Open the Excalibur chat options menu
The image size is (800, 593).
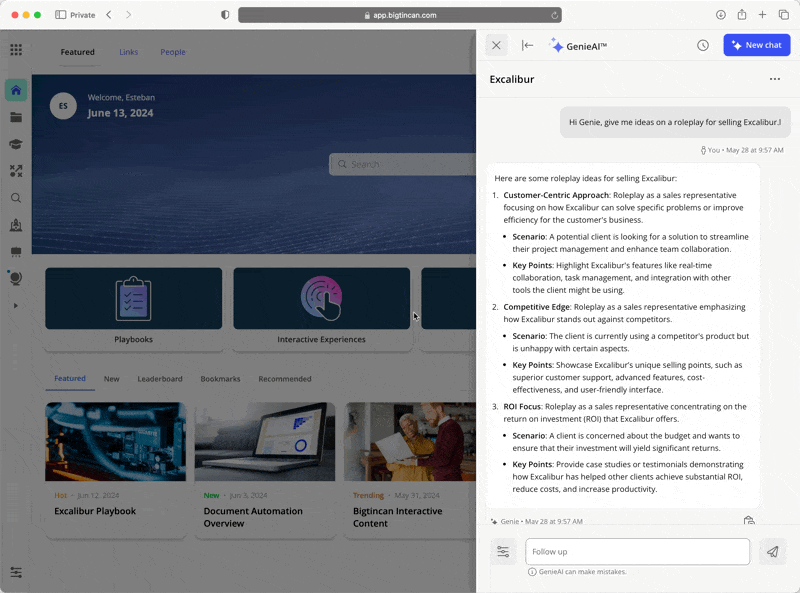774,79
